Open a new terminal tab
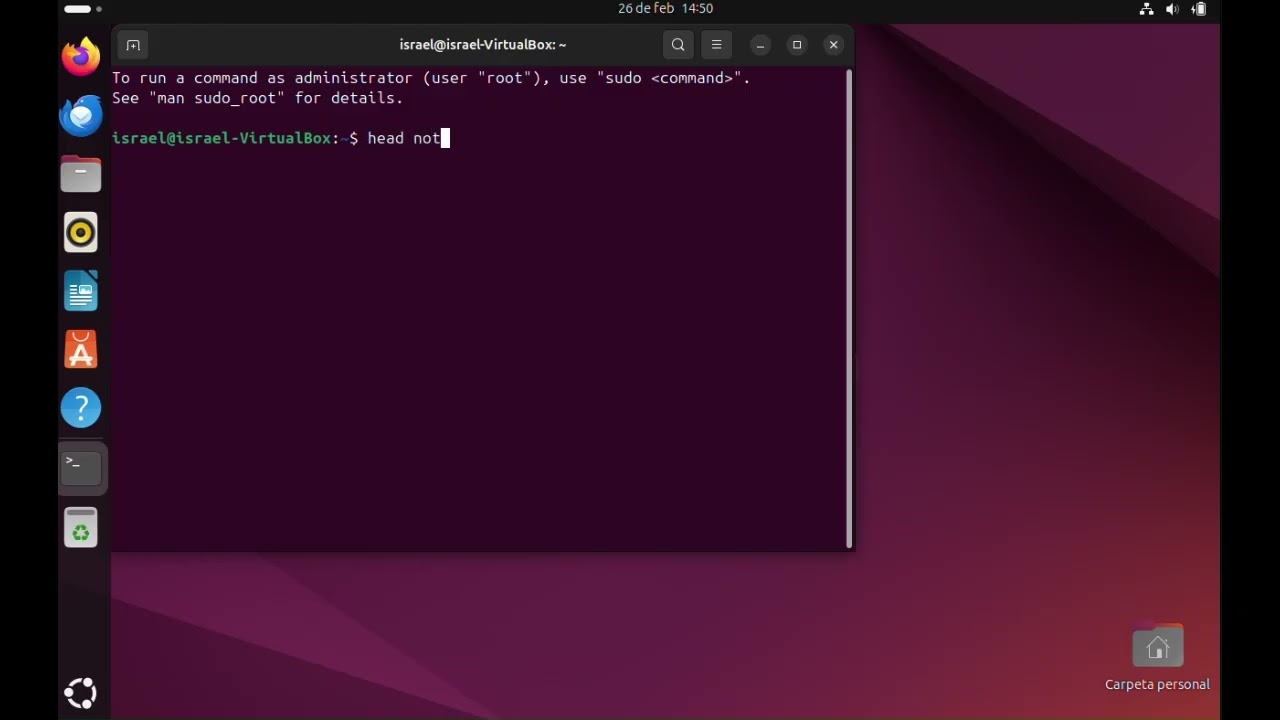Image resolution: width=1280 pixels, height=720 pixels. click(132, 45)
